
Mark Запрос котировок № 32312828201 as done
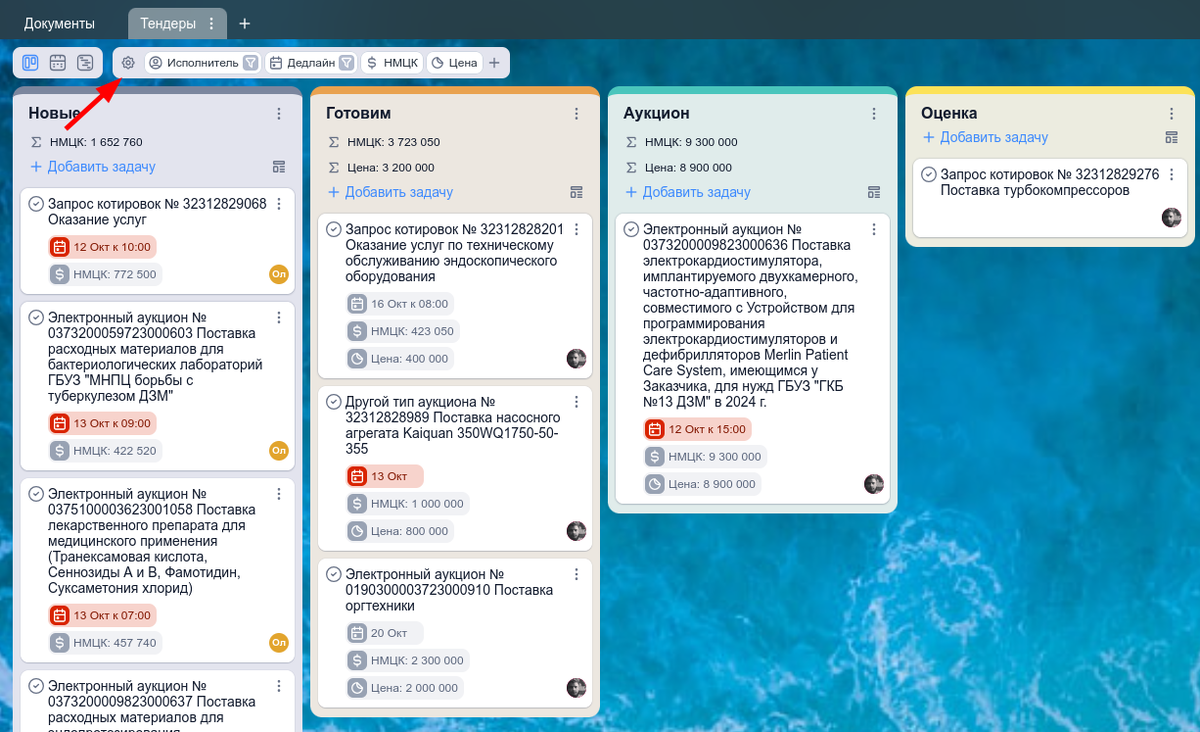[334, 229]
